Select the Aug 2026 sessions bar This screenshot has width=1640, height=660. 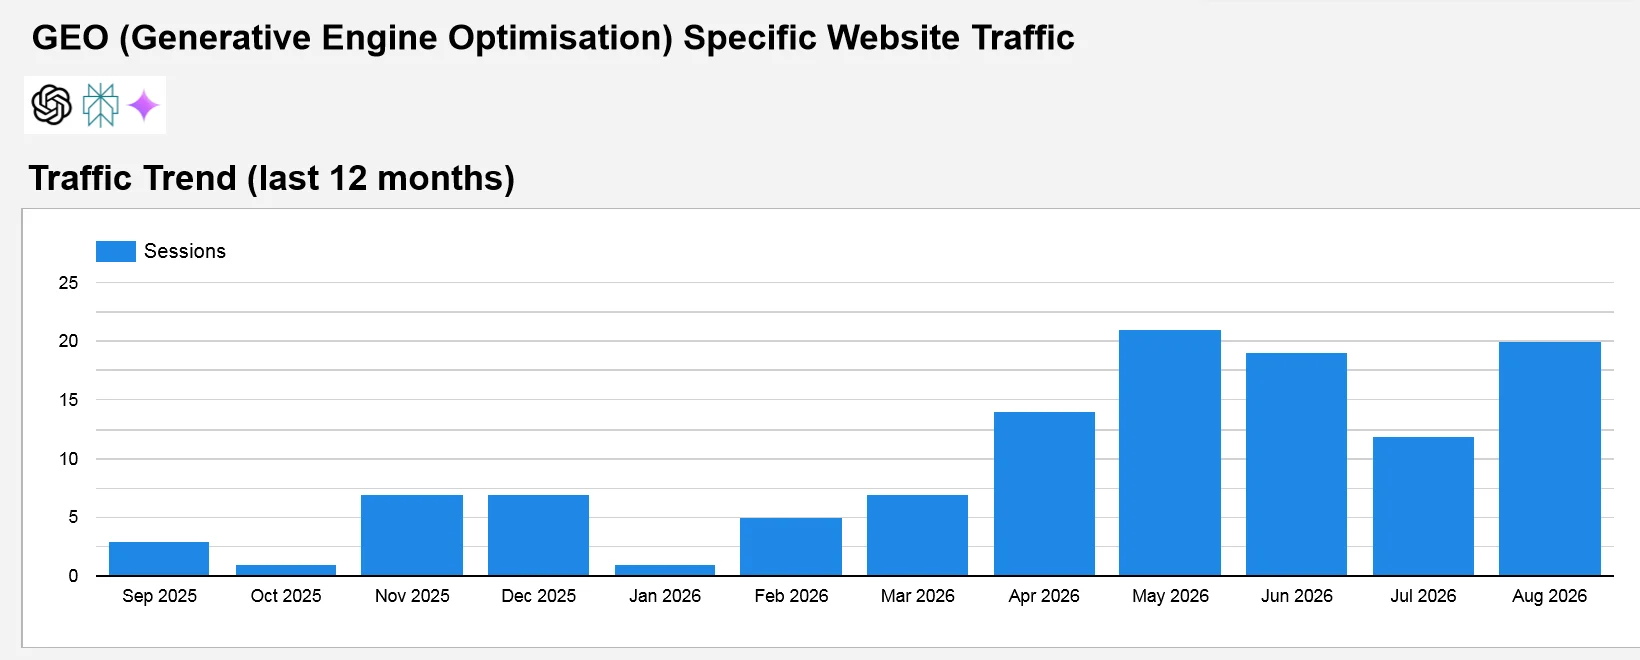point(1550,459)
